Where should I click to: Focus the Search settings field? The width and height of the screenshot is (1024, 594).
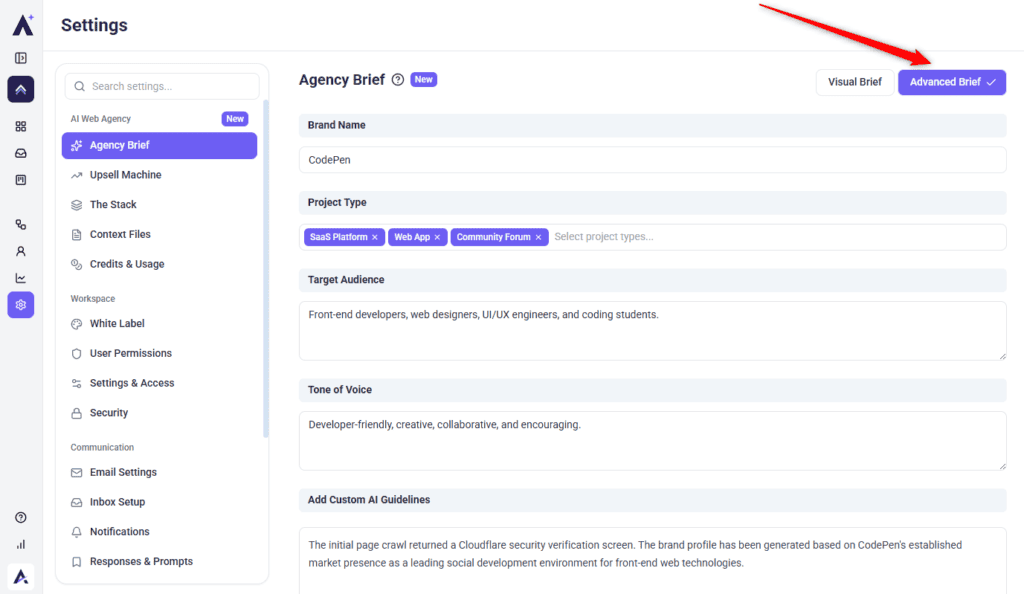(x=162, y=86)
